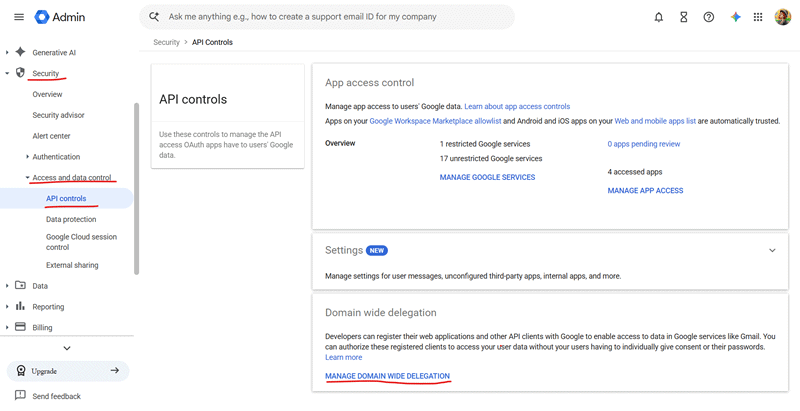Click Security breadcrumb link
Screen dimensions: 800x411
pyautogui.click(x=166, y=42)
